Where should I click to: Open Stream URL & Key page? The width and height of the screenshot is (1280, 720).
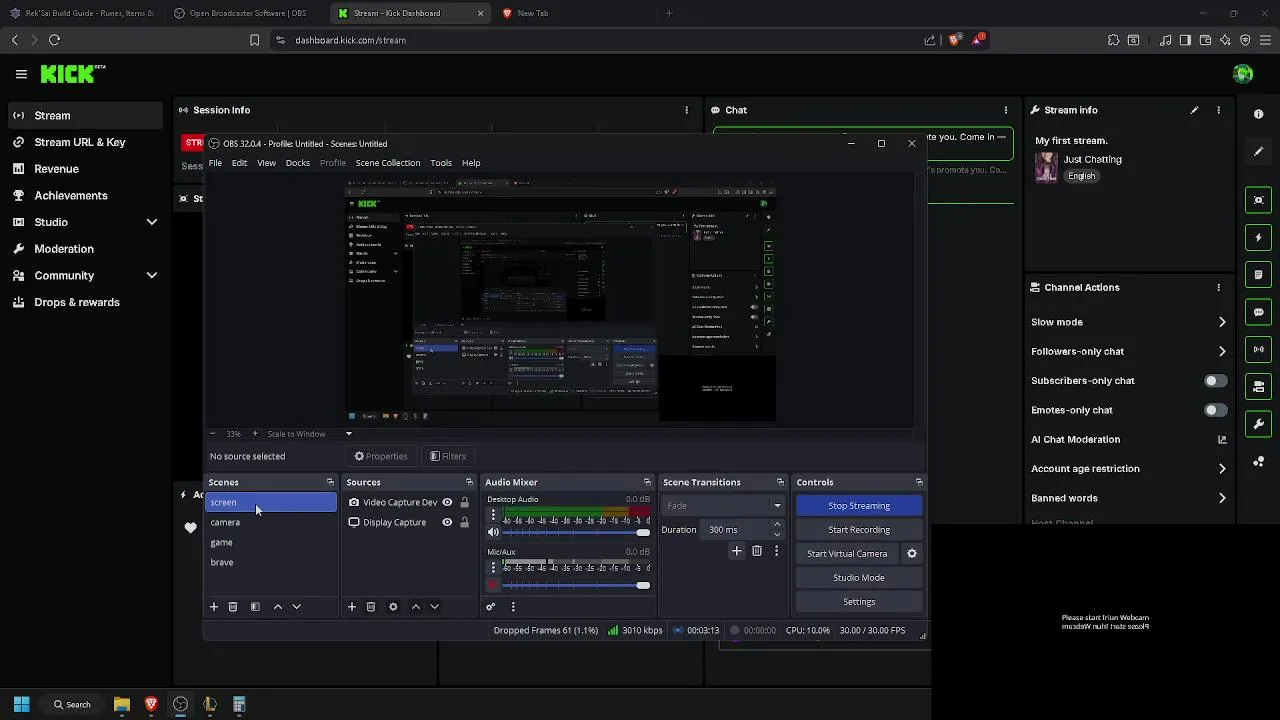(80, 142)
